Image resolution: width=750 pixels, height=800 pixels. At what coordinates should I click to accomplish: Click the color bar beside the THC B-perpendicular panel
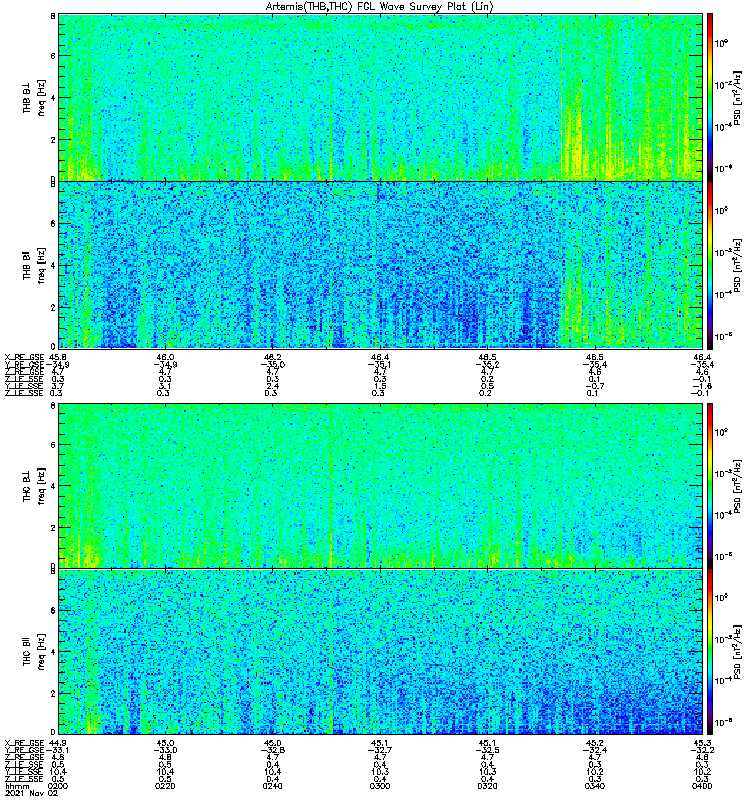(710, 486)
